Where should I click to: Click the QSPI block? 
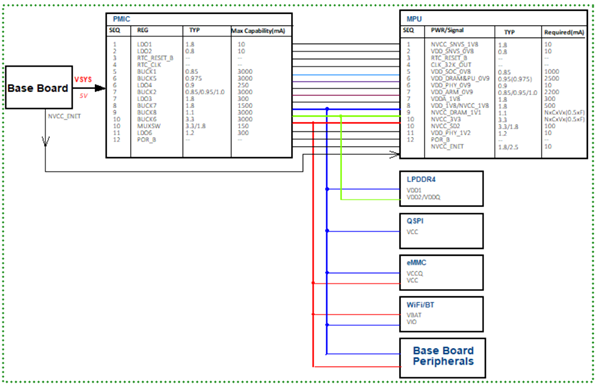coord(441,231)
